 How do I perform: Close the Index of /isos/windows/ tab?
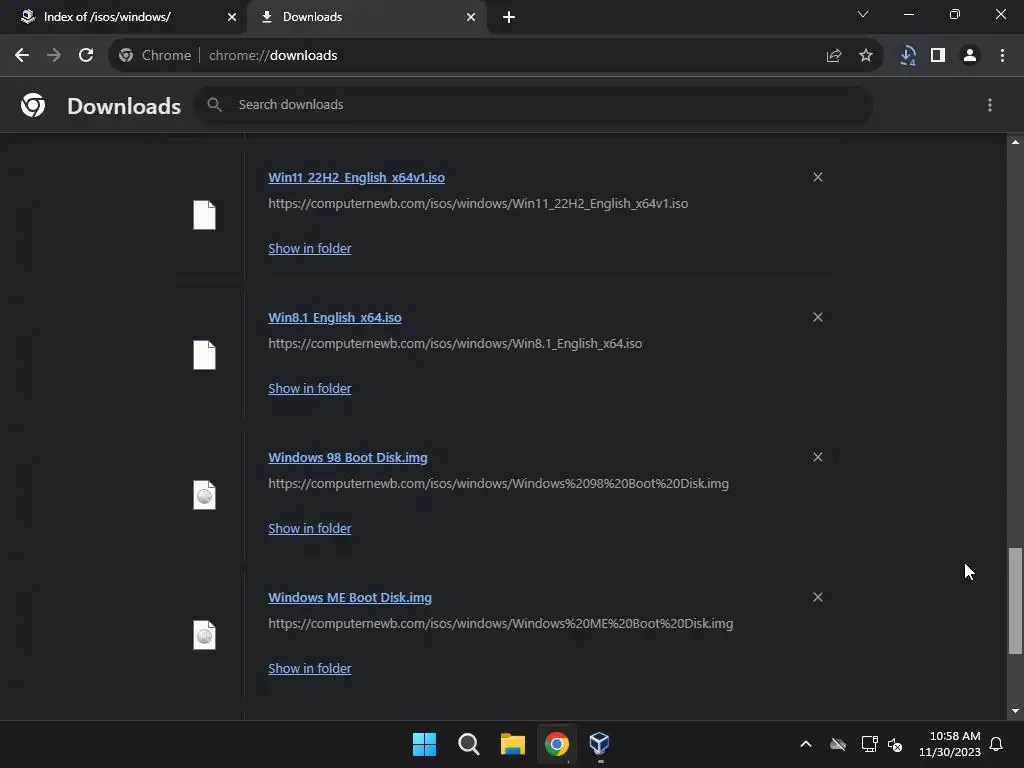pos(232,17)
